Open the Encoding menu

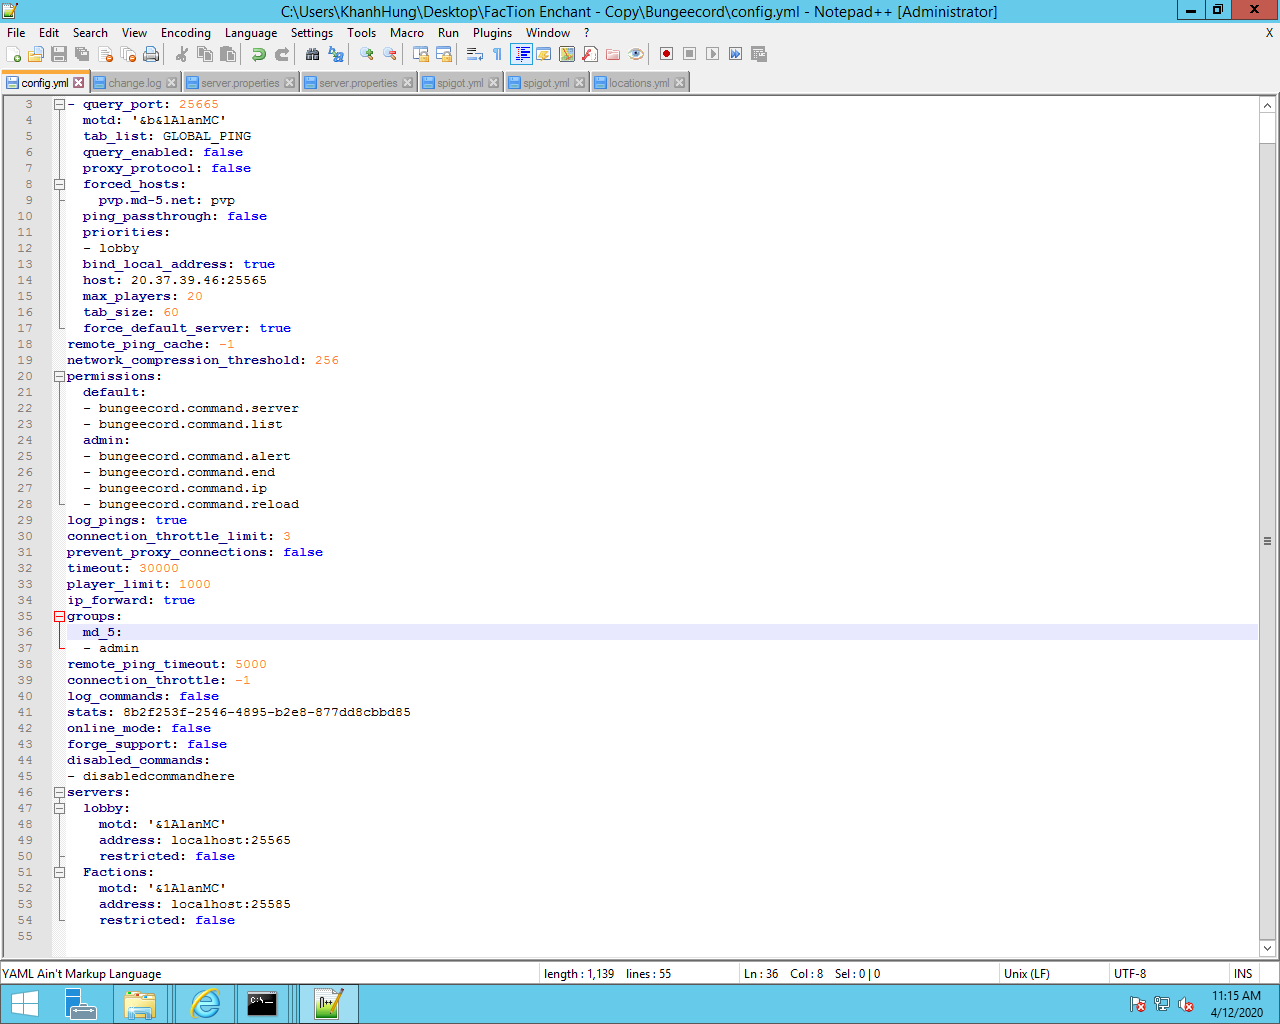coord(186,33)
